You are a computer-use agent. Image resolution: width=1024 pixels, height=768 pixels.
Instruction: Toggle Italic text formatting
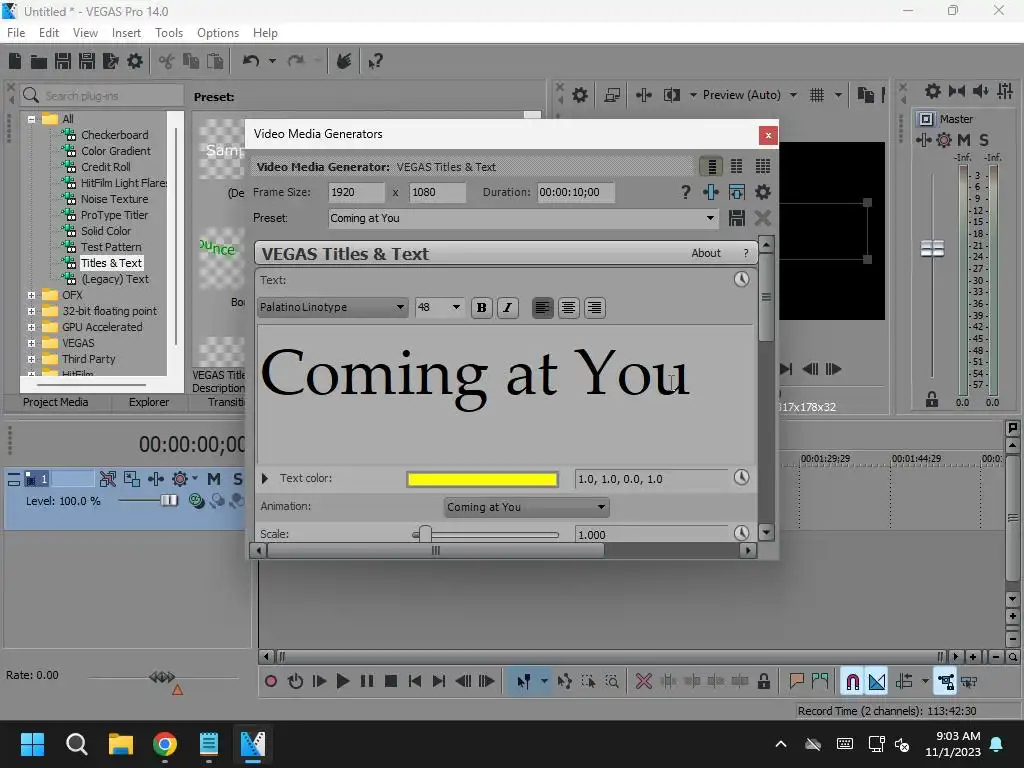click(x=508, y=308)
